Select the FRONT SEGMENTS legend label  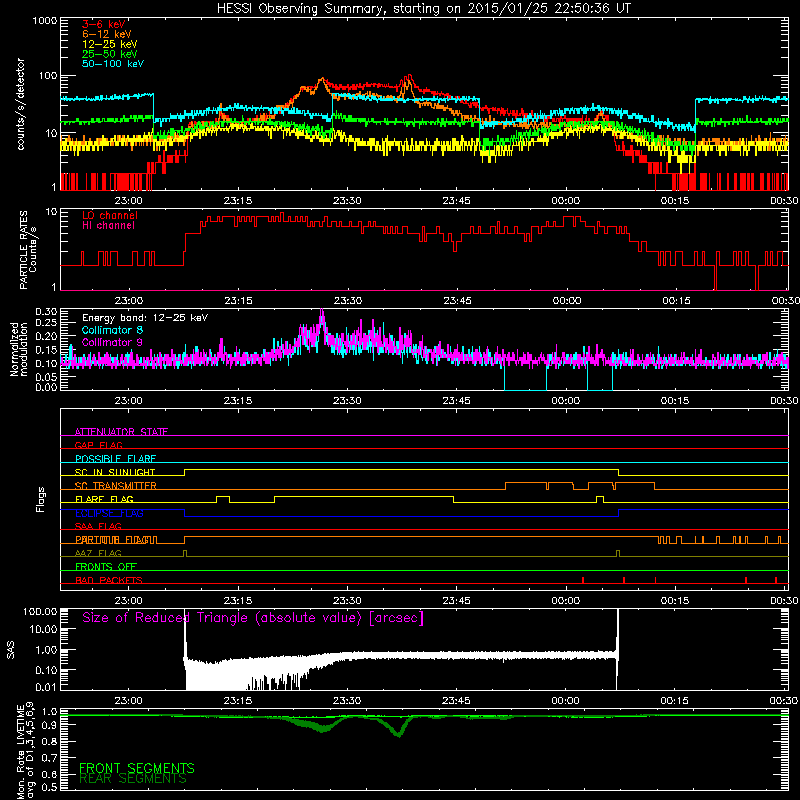137,768
